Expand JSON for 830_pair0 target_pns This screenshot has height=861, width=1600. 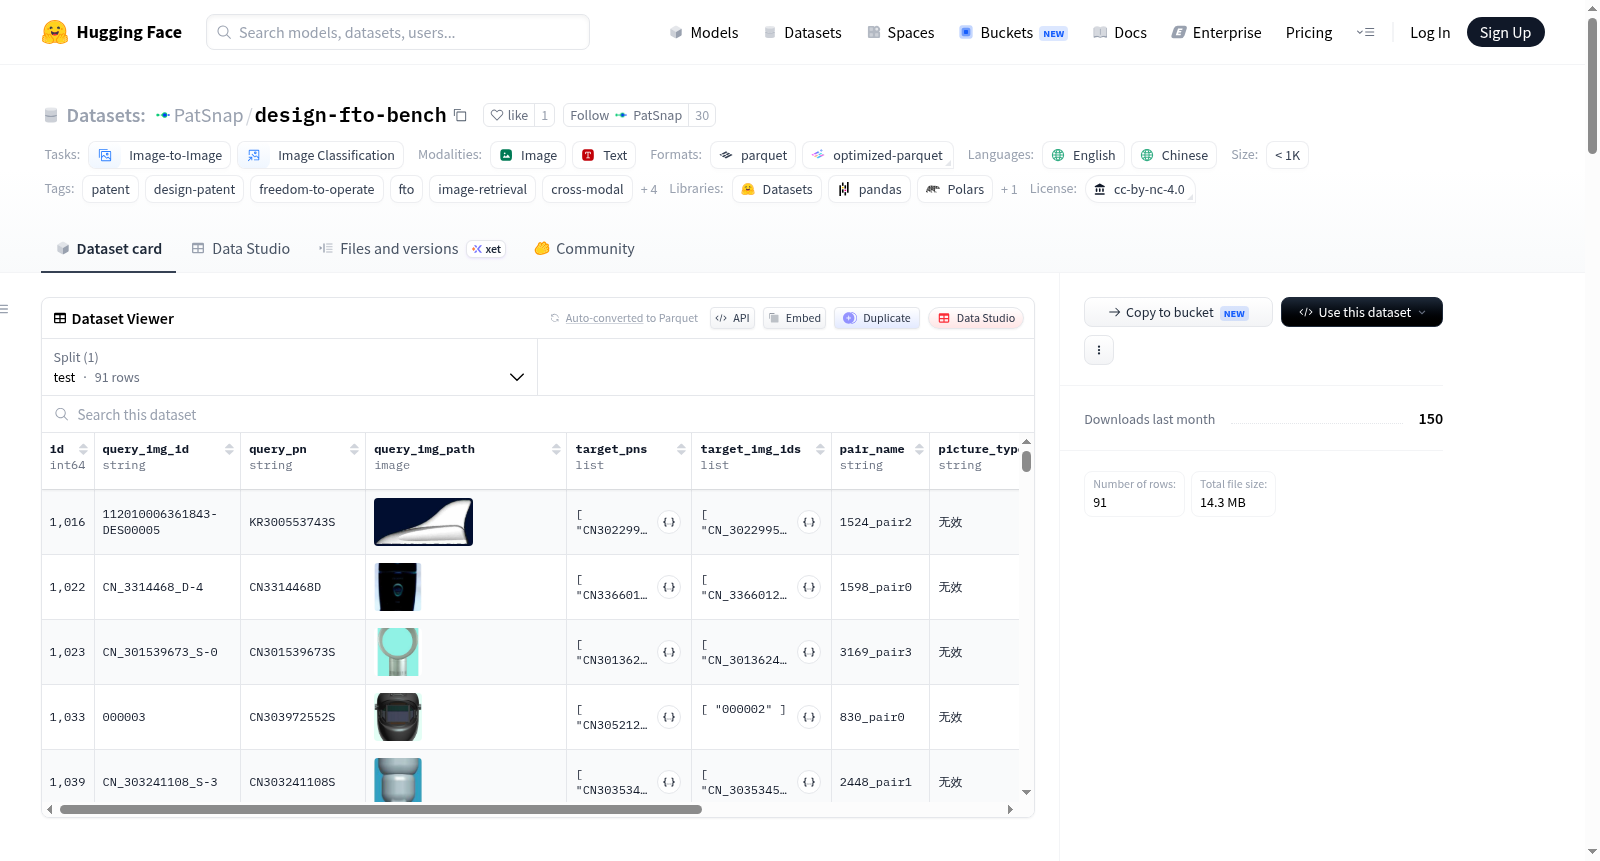tap(669, 717)
